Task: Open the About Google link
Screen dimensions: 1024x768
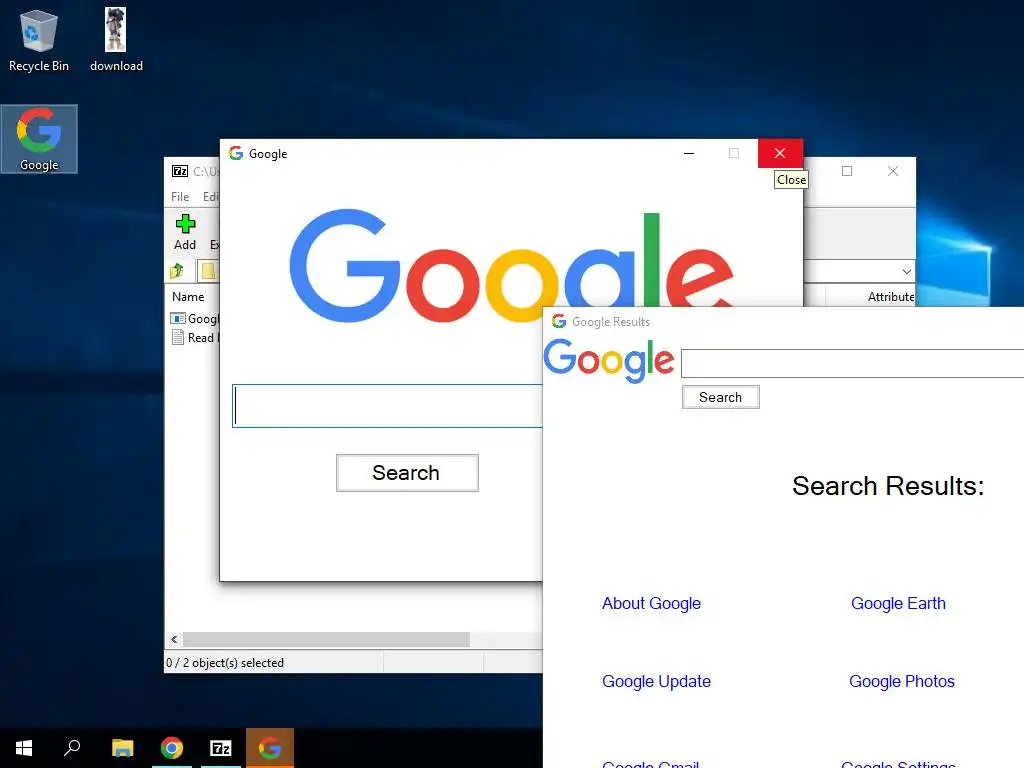Action: click(x=651, y=603)
